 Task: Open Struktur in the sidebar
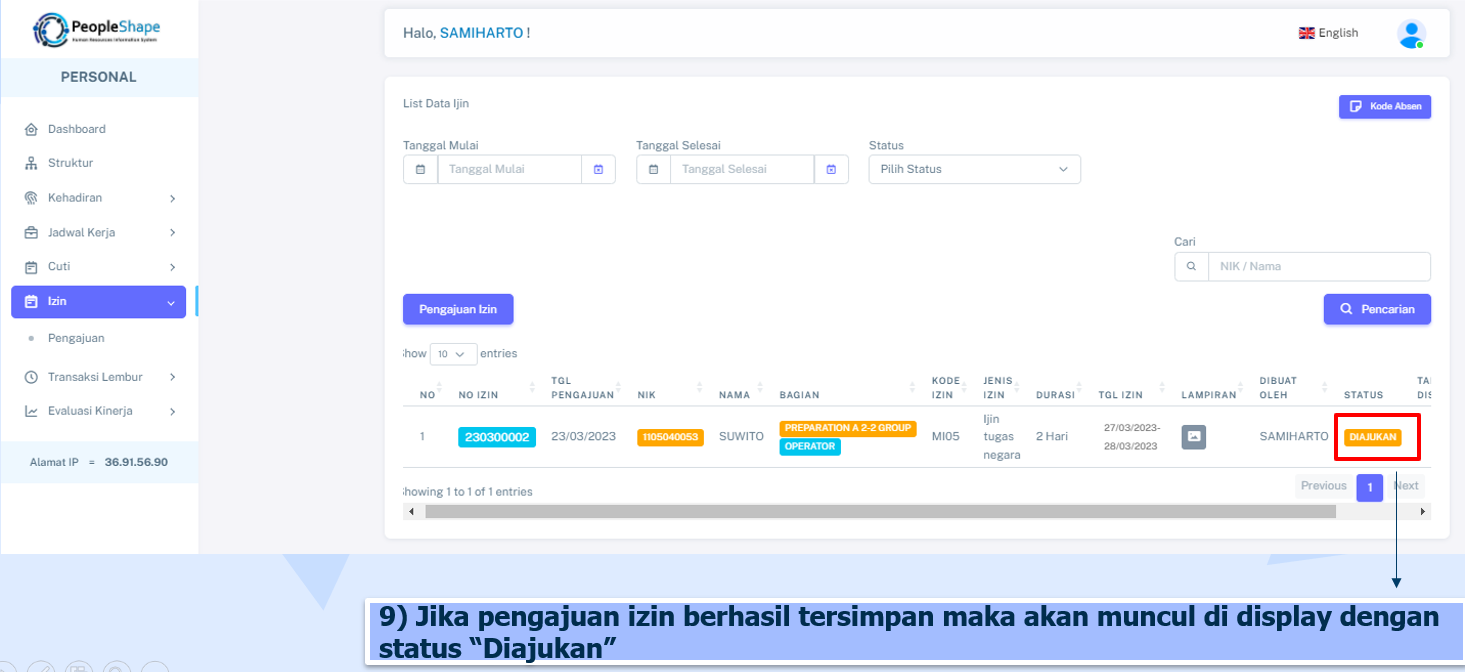point(70,163)
